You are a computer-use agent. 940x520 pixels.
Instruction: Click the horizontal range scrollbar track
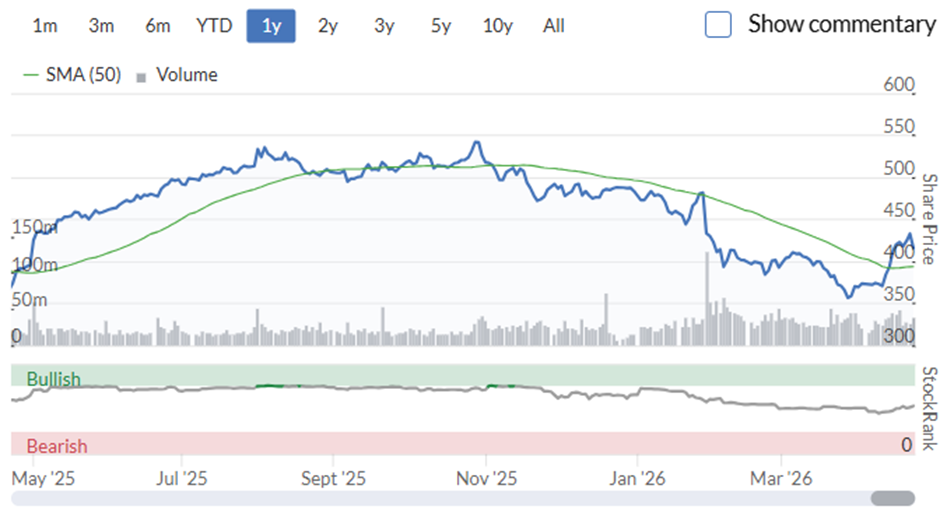(463, 498)
